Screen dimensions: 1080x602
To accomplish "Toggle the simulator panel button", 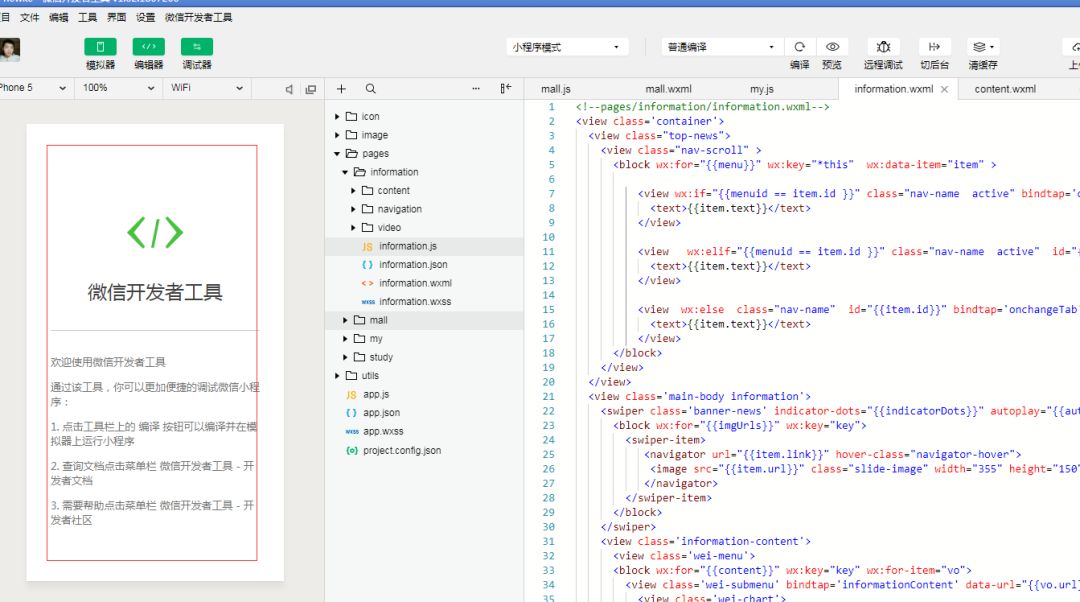I will tap(100, 47).
